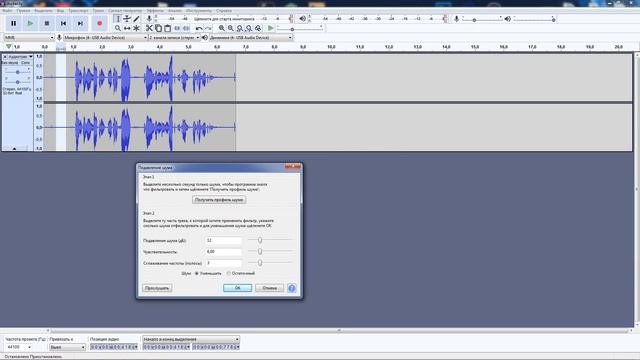Click the Preview button in the dialog

coord(157,288)
